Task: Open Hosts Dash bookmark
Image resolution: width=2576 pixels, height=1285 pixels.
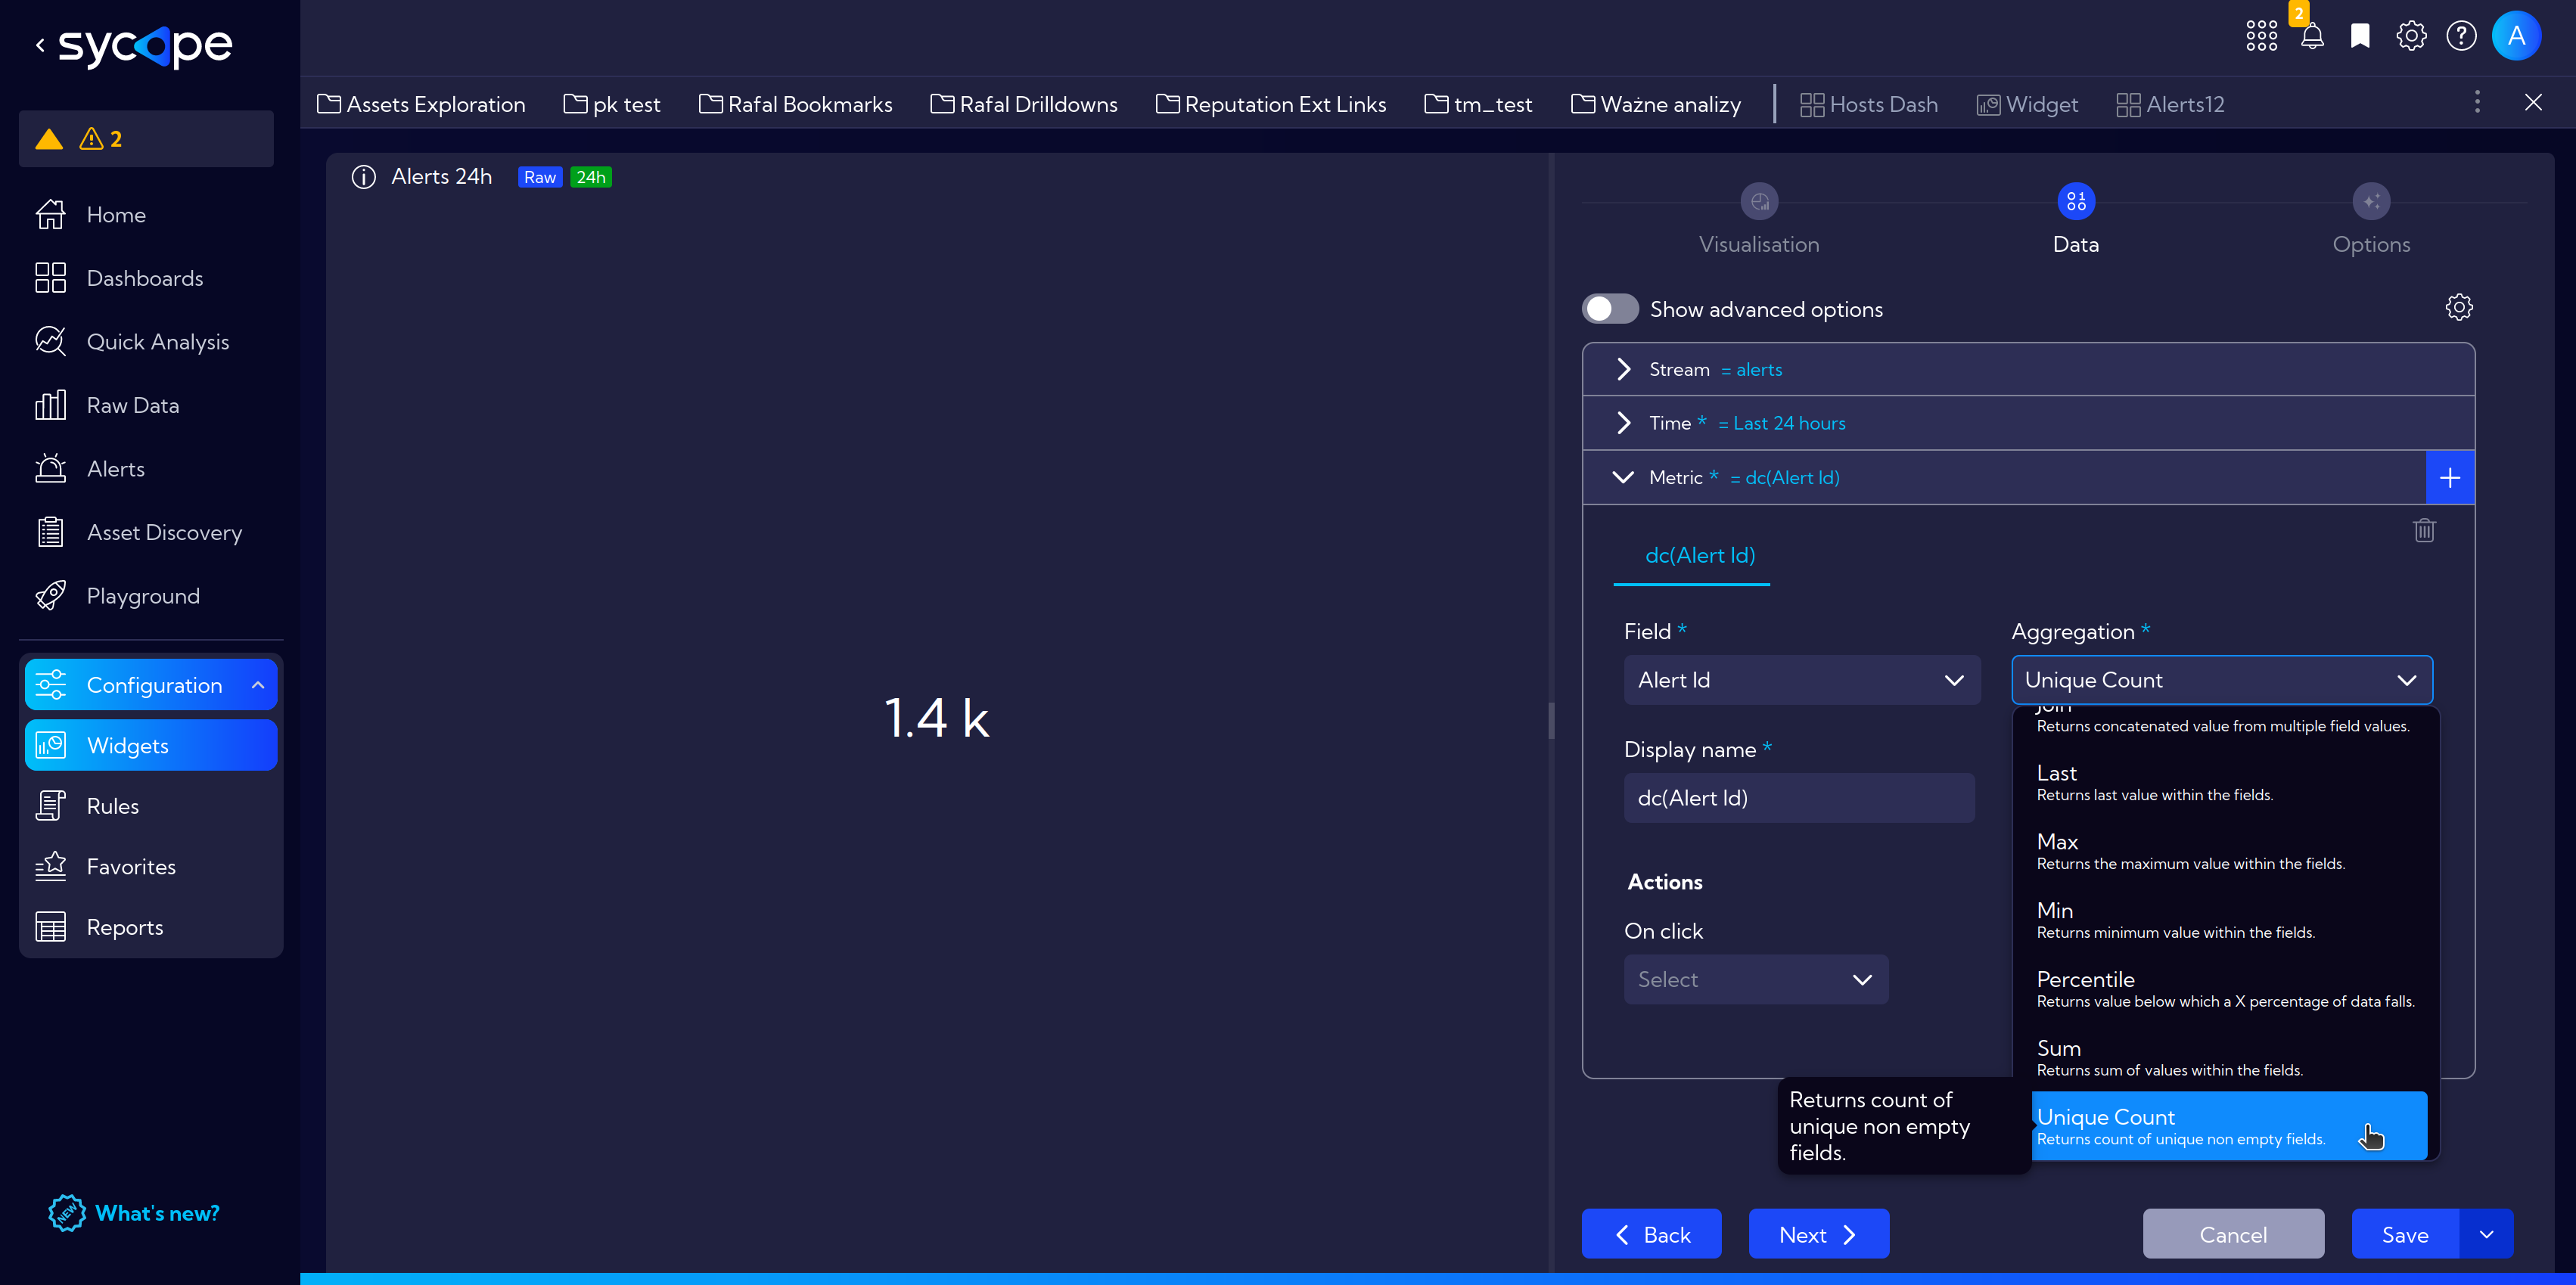Action: pyautogui.click(x=1869, y=104)
